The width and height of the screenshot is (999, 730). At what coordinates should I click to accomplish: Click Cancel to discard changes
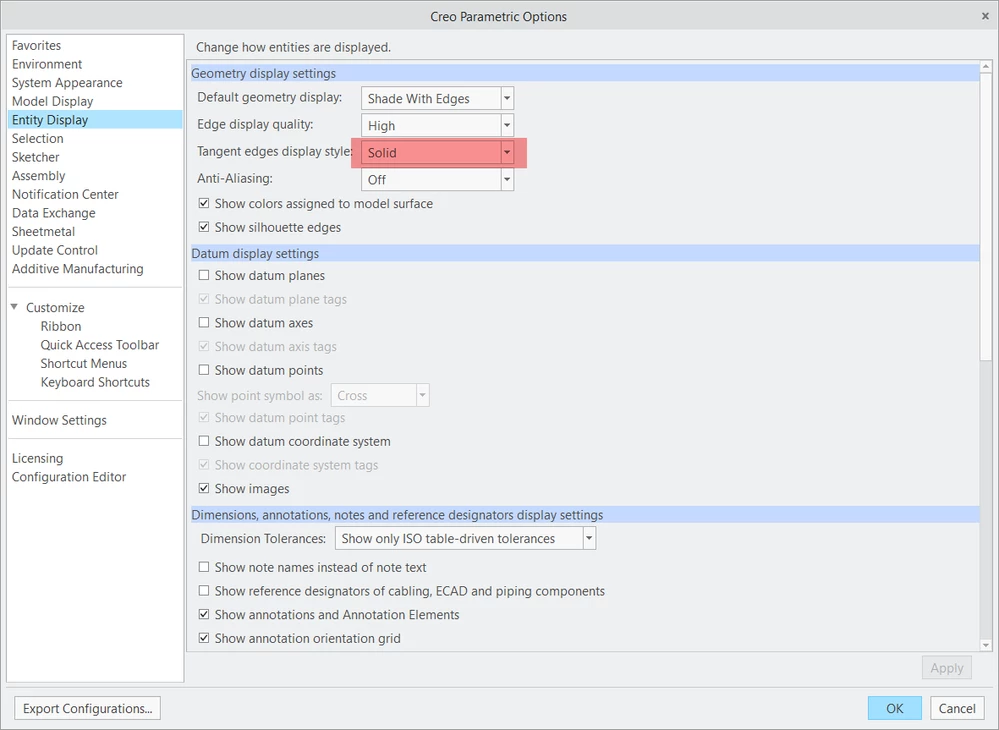[956, 708]
